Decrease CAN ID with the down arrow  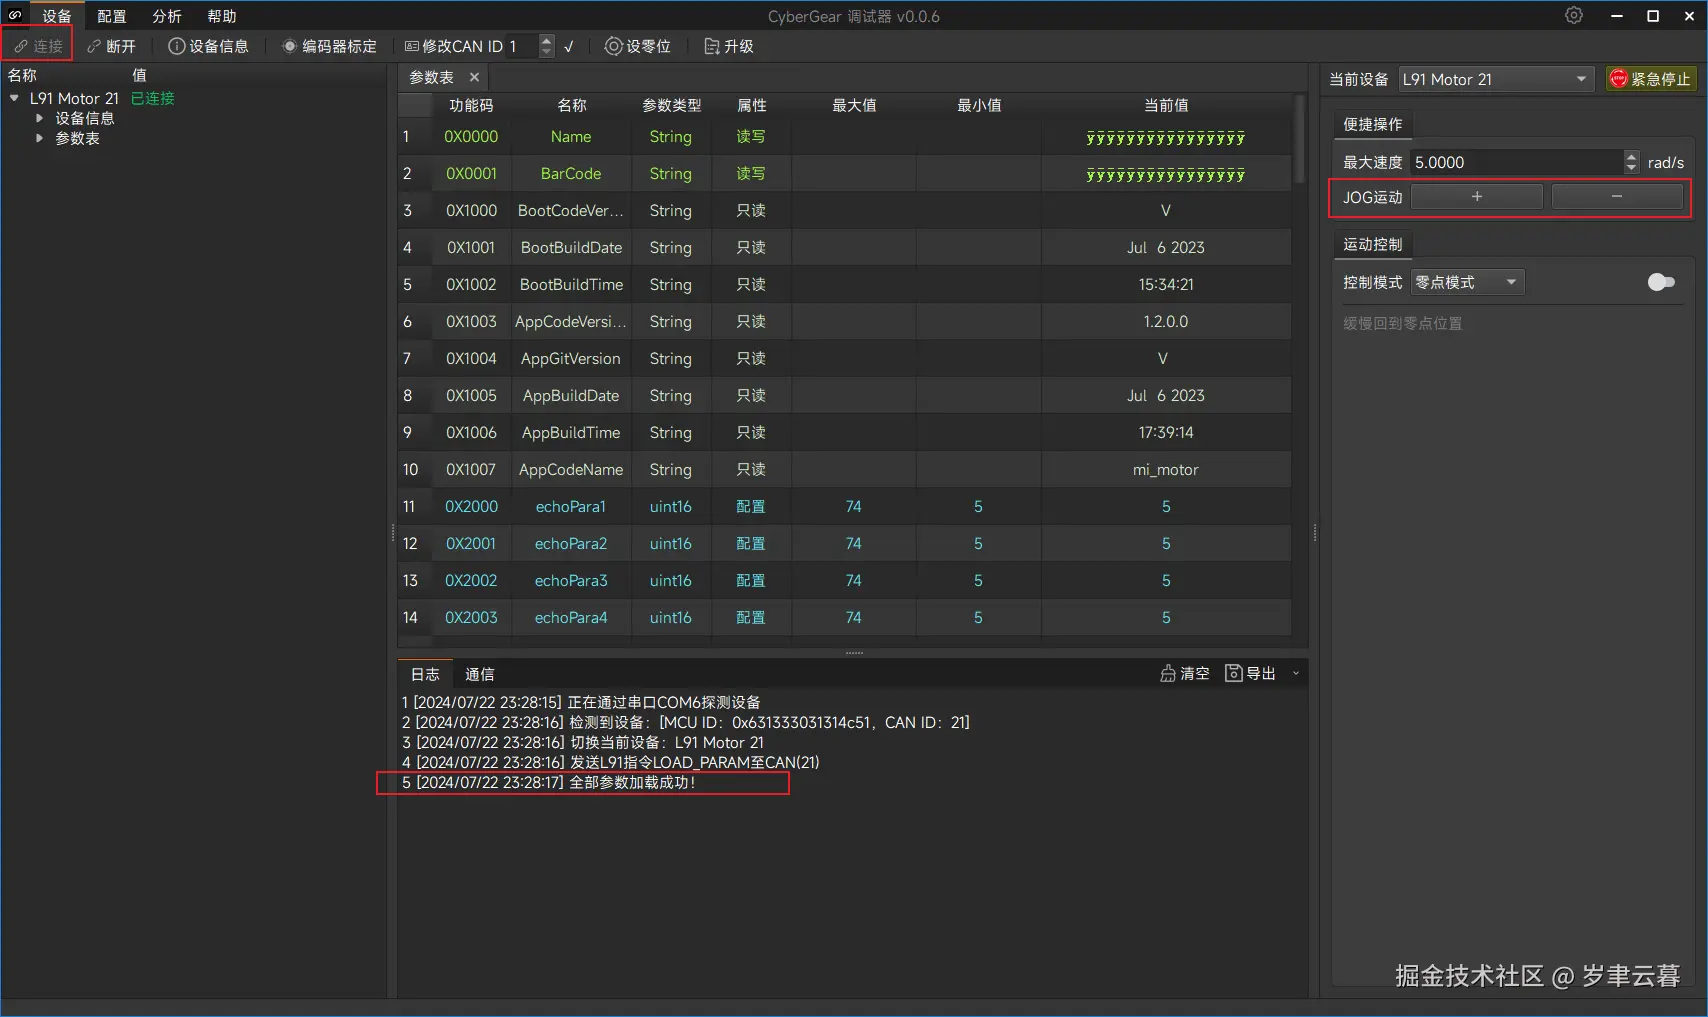tap(546, 52)
